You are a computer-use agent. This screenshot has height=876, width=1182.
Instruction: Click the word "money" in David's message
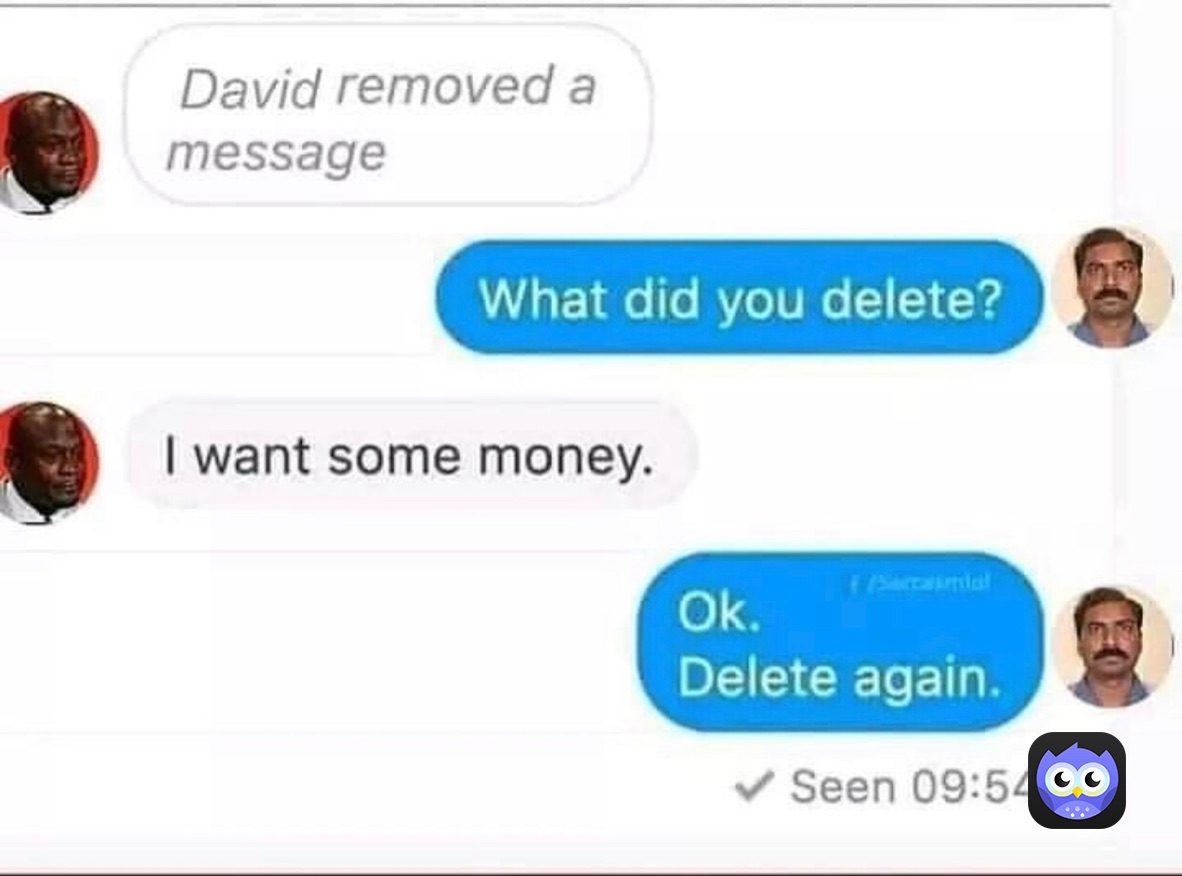click(x=565, y=458)
